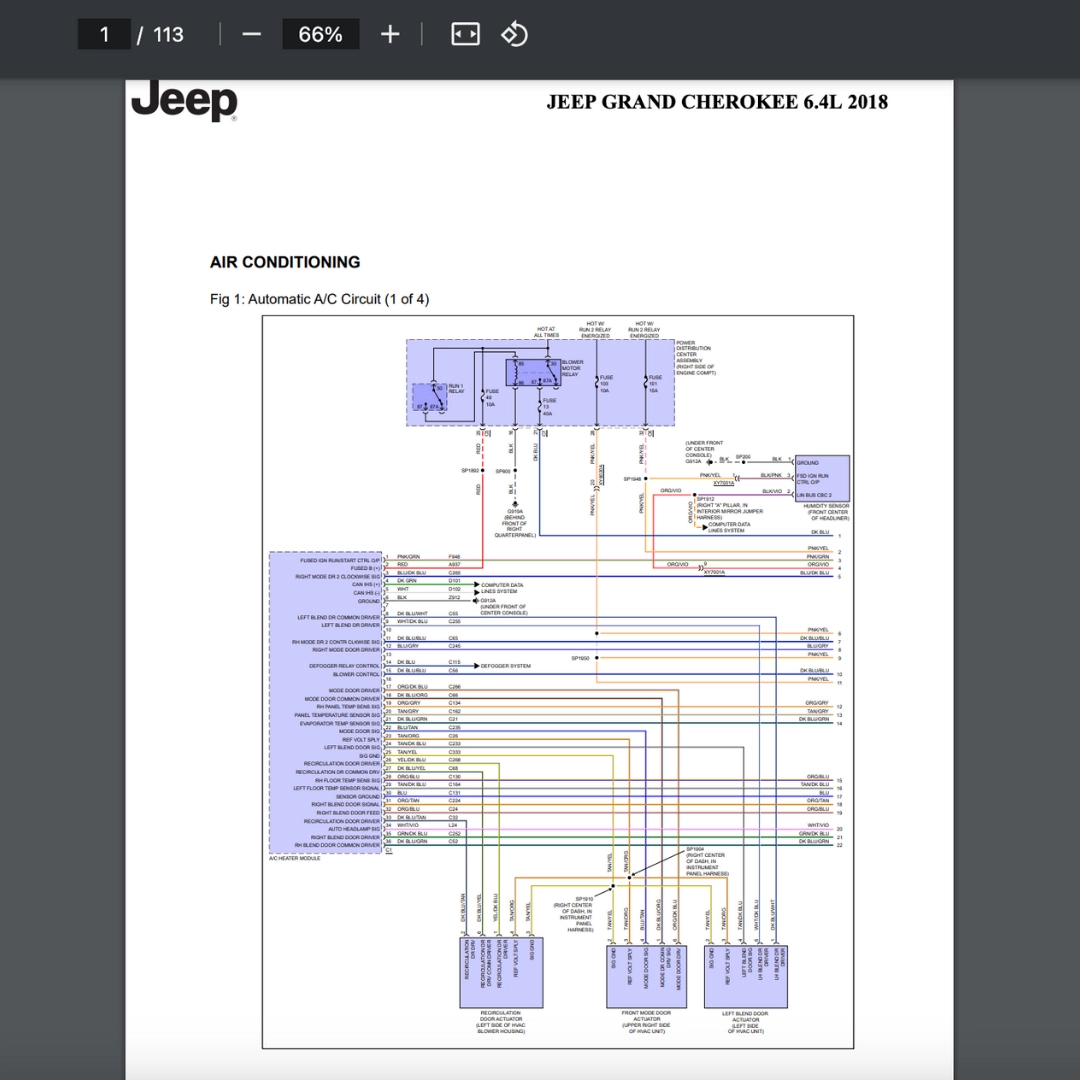Click the zoom out minus button
The width and height of the screenshot is (1080, 1080).
click(x=251, y=35)
